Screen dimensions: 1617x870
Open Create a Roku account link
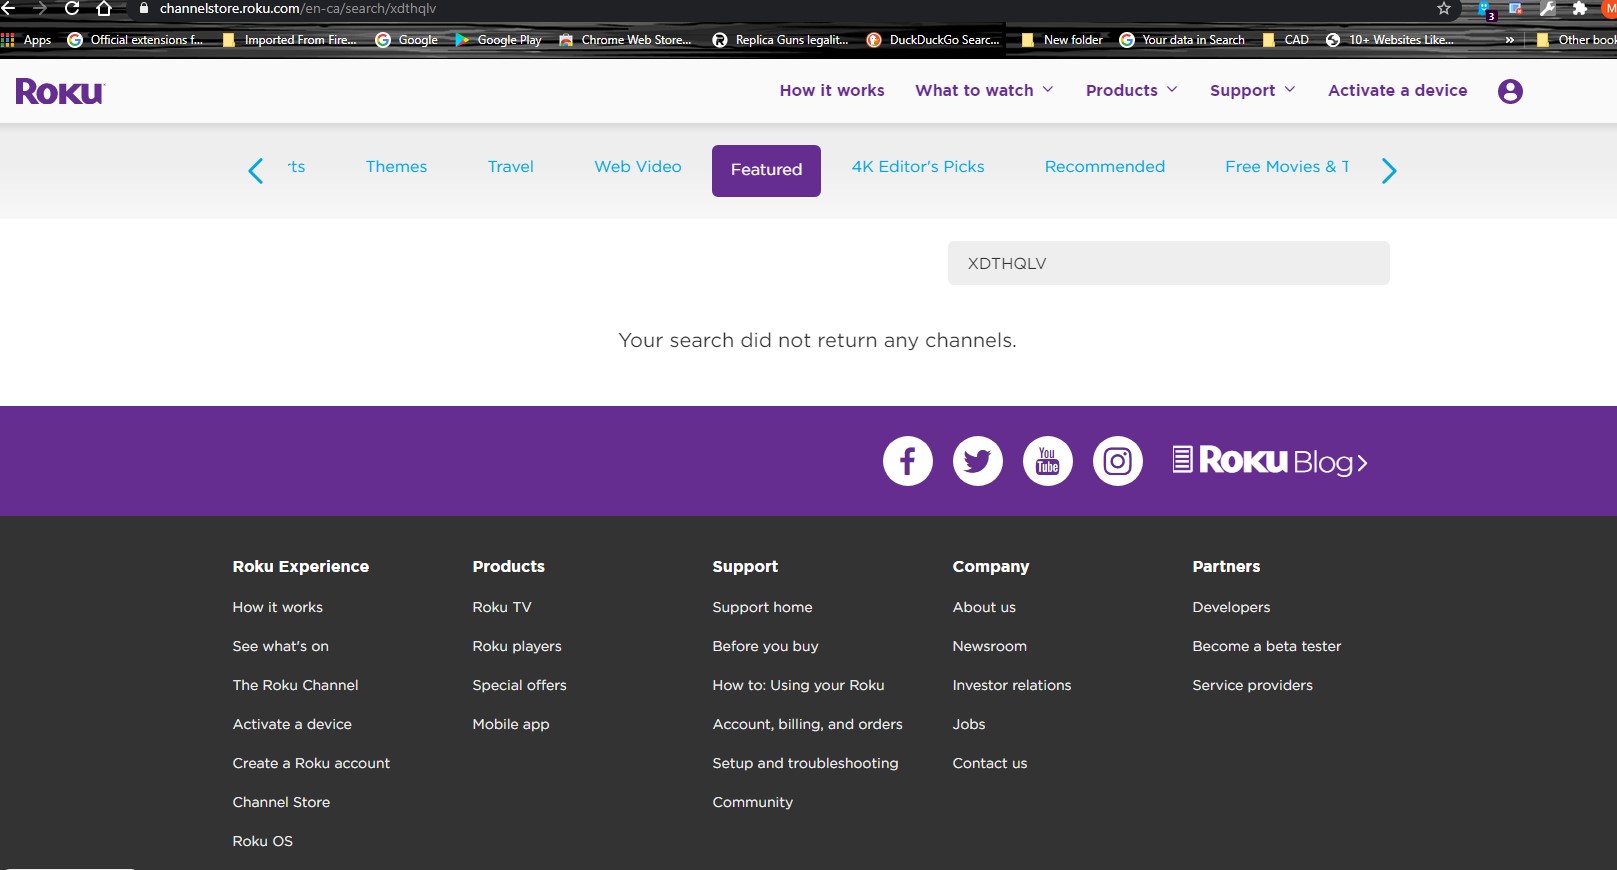(x=312, y=763)
